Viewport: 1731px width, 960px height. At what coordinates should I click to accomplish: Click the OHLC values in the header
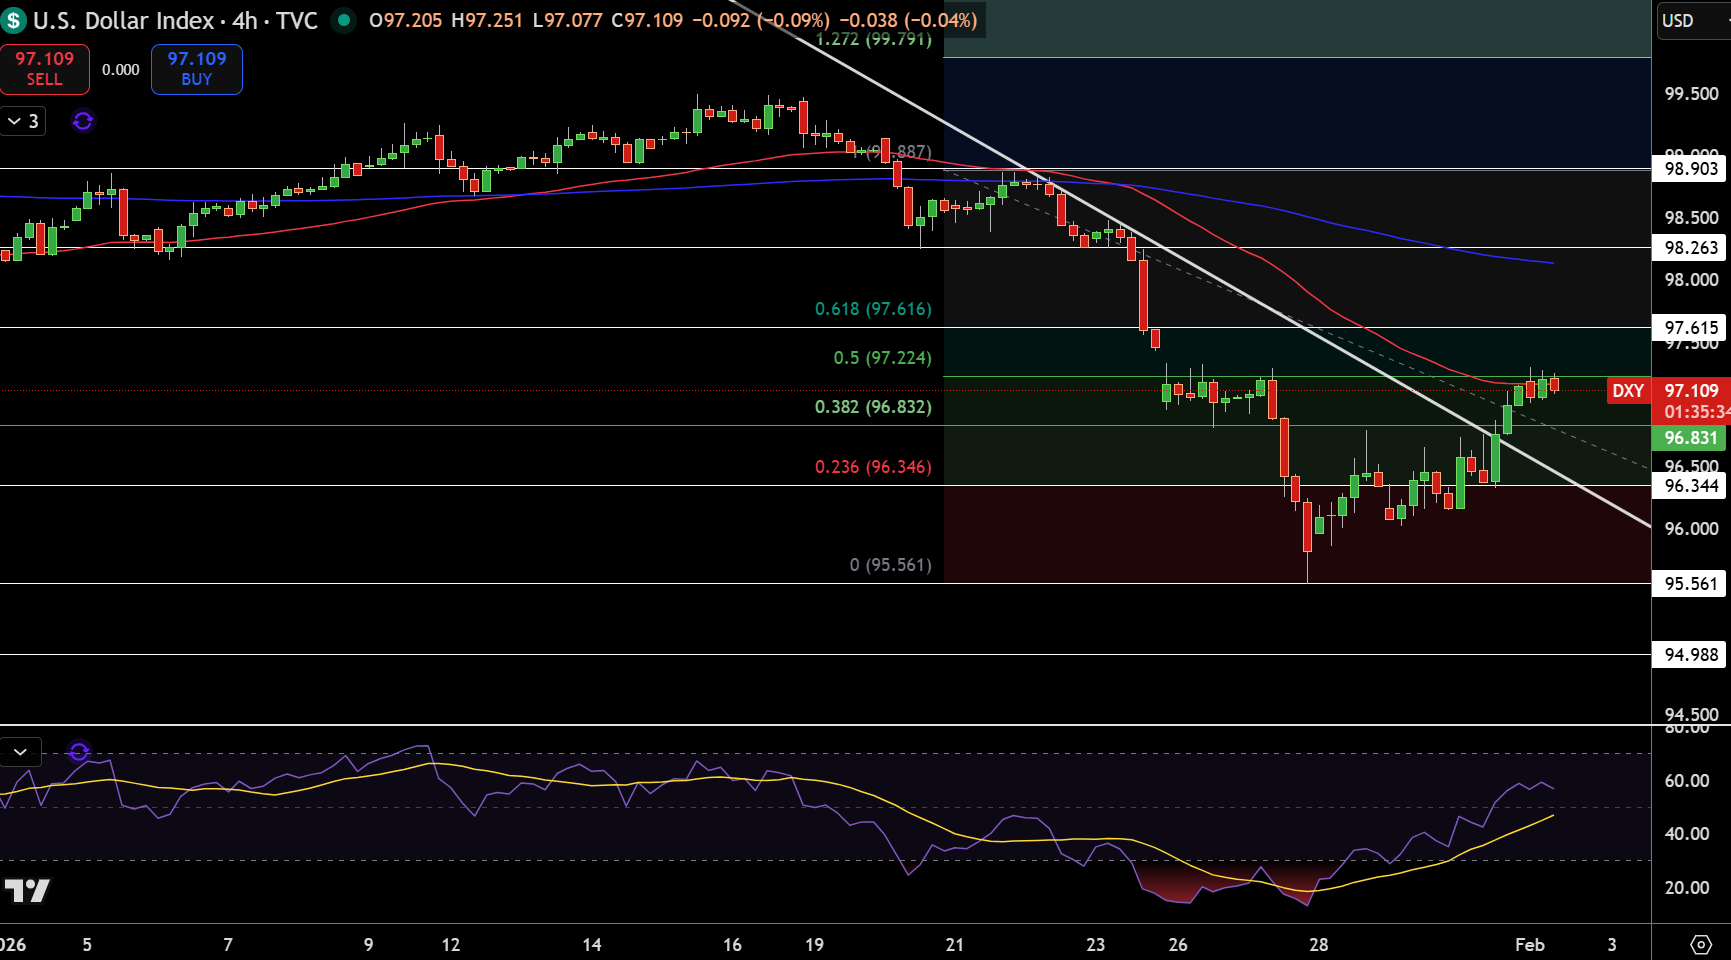pyautogui.click(x=673, y=20)
